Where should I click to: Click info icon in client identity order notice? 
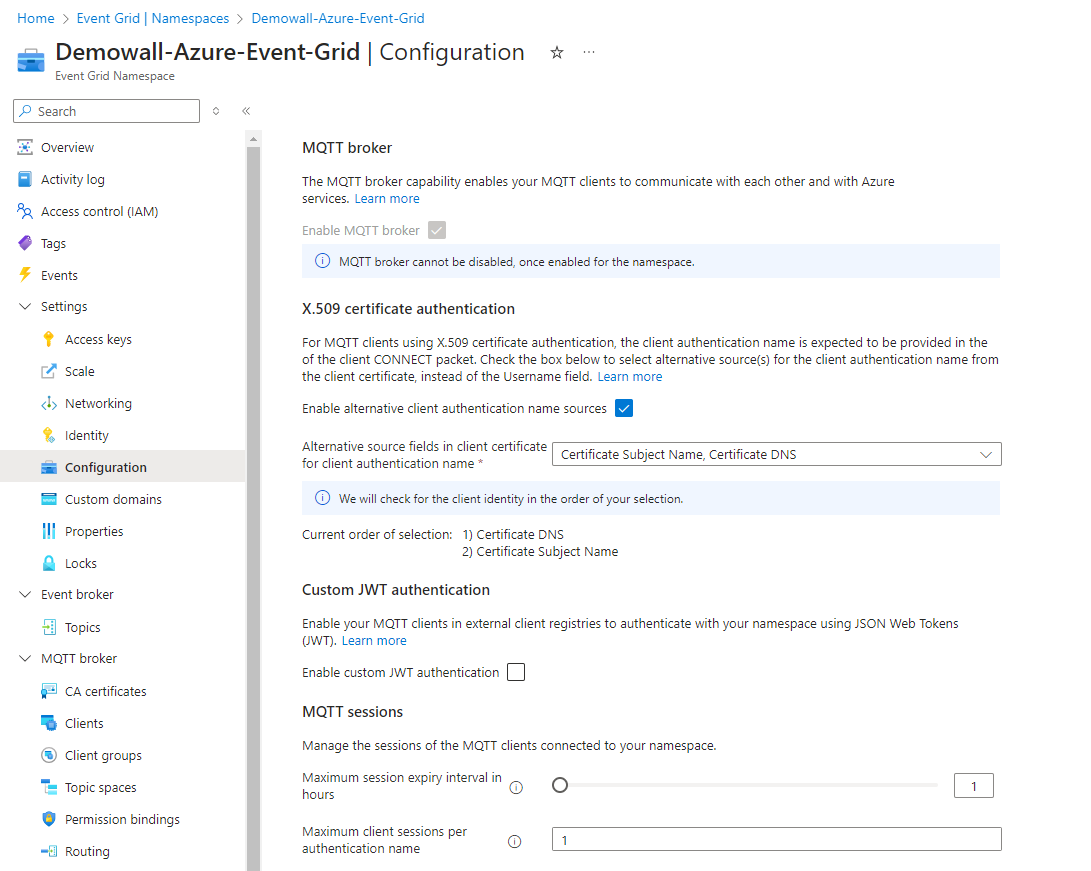pyautogui.click(x=323, y=498)
